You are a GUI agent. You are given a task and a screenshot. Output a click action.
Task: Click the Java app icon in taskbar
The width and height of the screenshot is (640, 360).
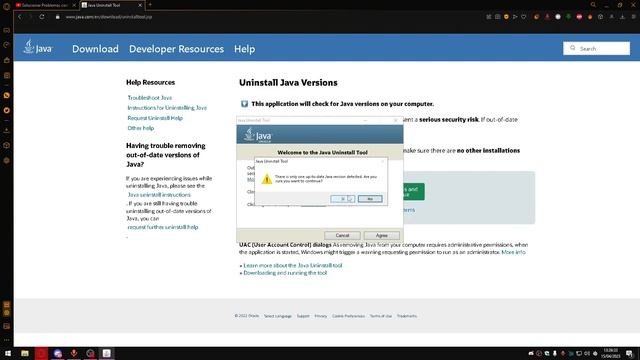(107, 353)
